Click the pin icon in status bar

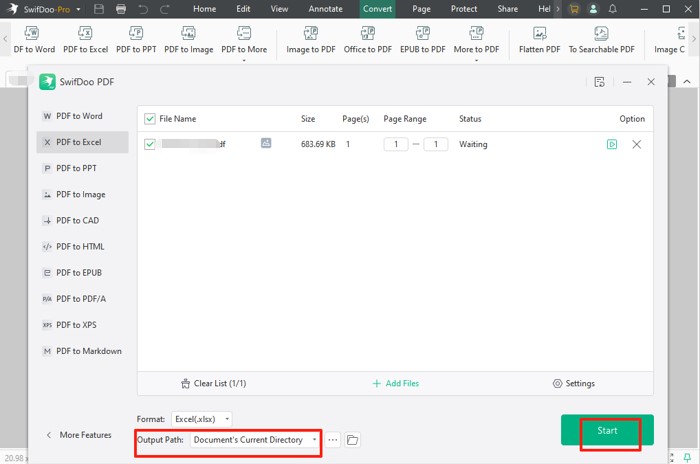688,458
